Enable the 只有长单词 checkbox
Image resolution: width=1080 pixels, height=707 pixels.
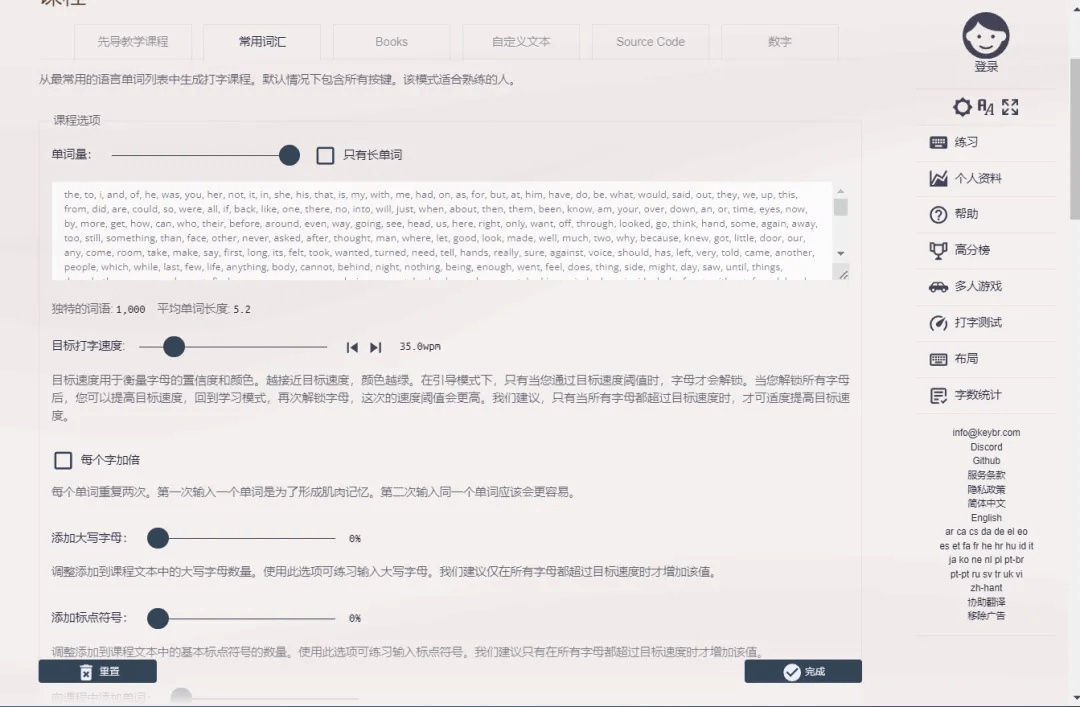(x=325, y=155)
